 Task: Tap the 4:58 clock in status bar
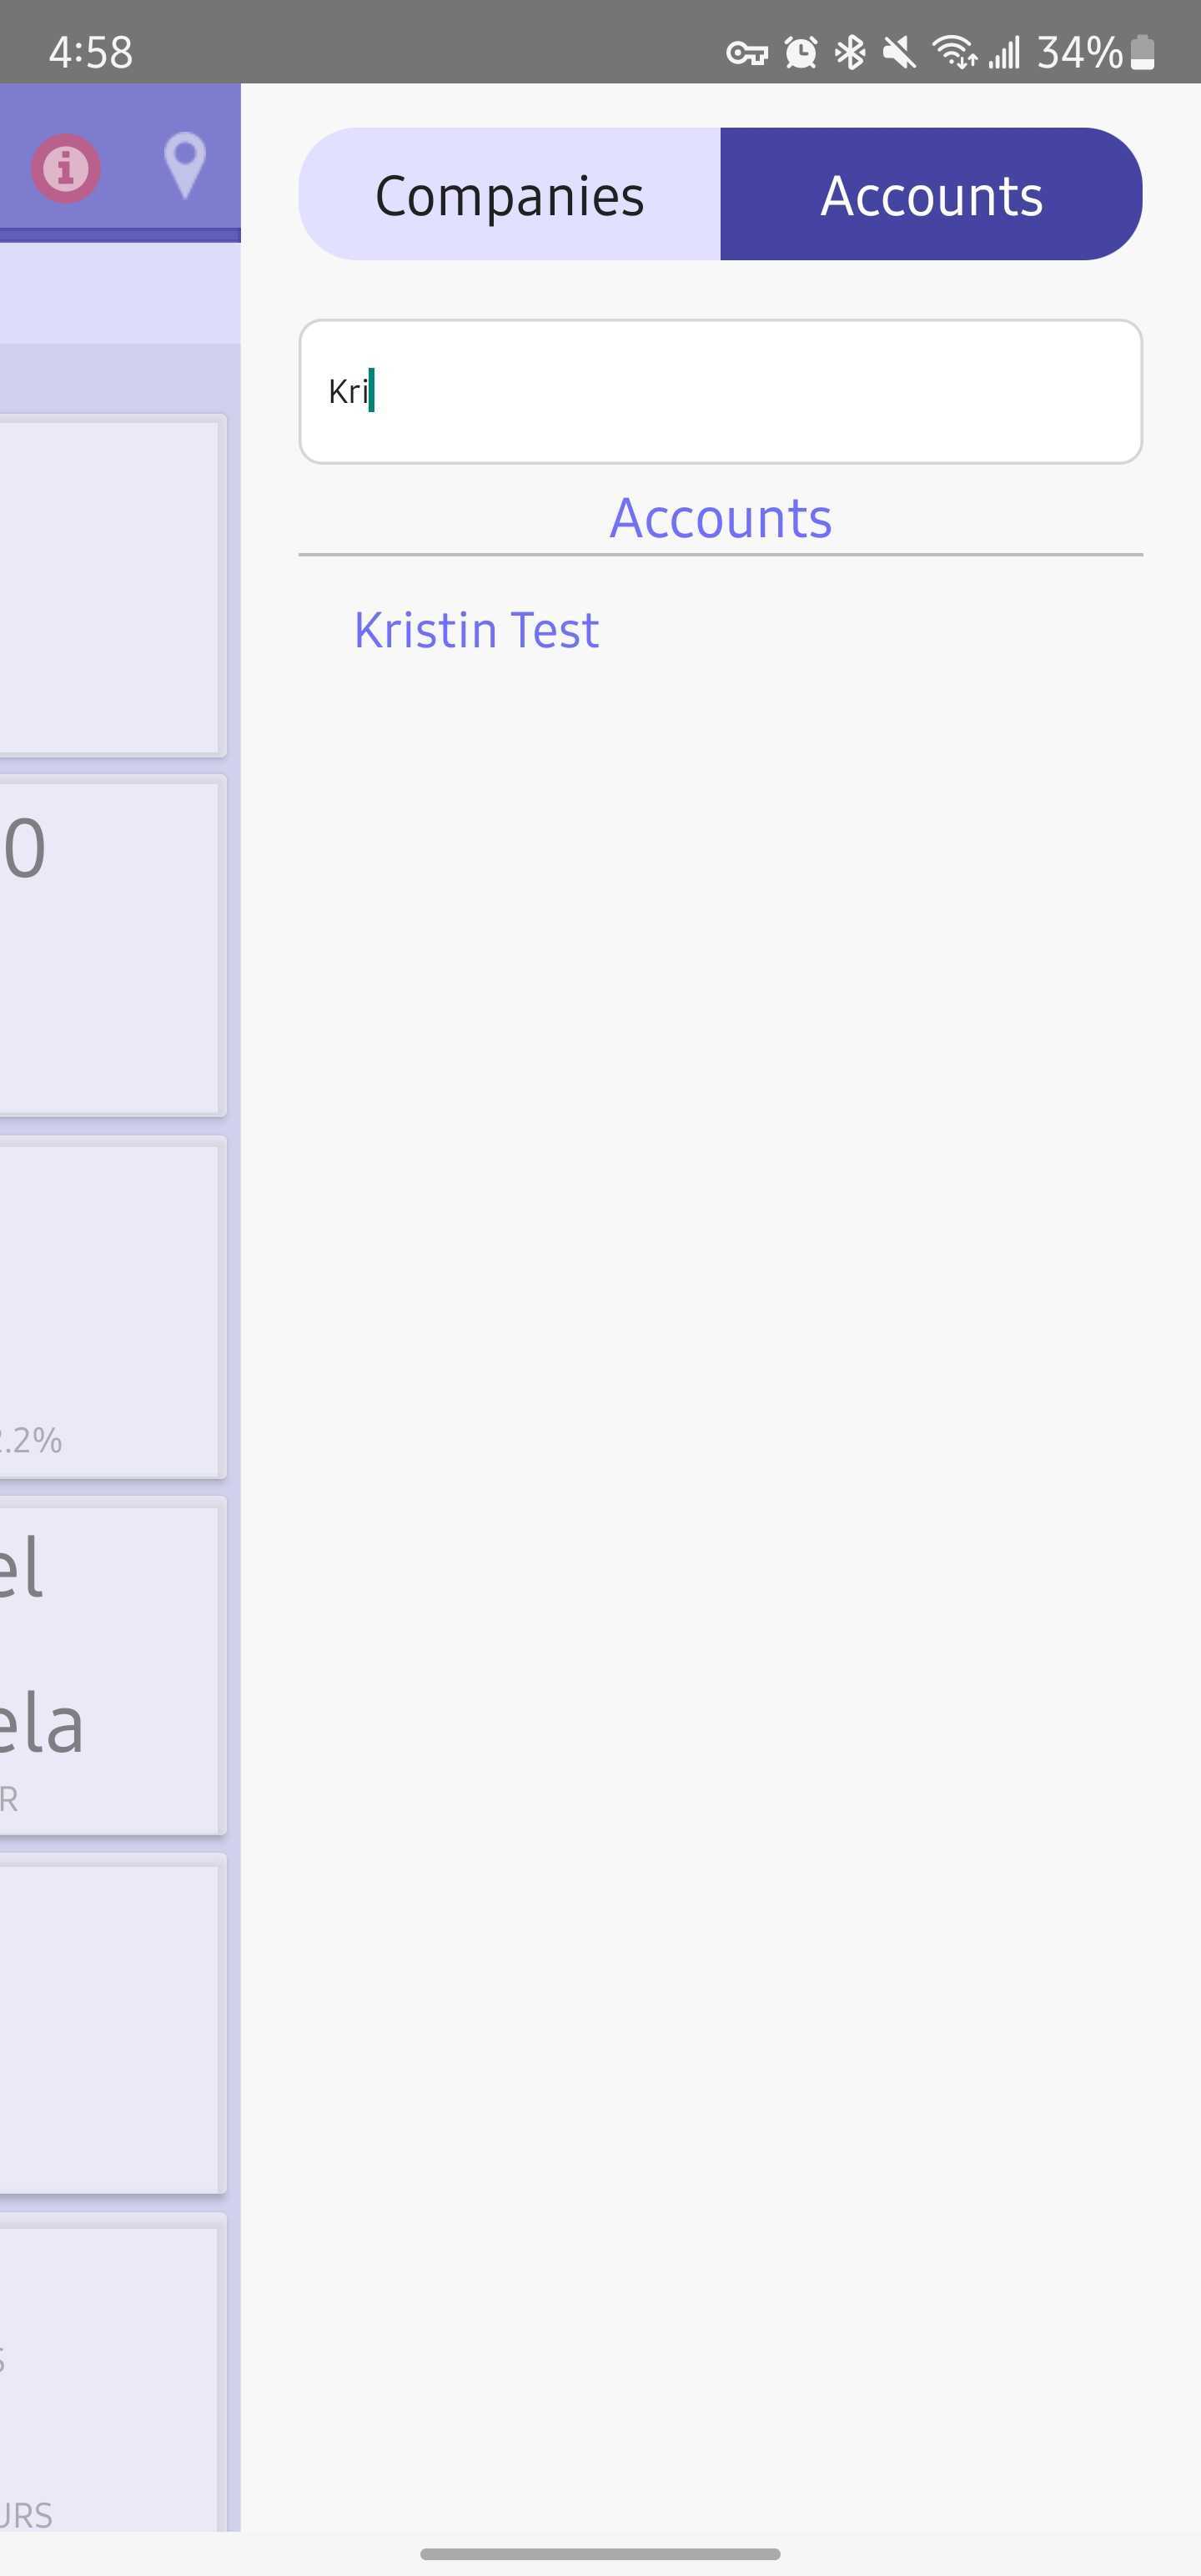point(91,52)
